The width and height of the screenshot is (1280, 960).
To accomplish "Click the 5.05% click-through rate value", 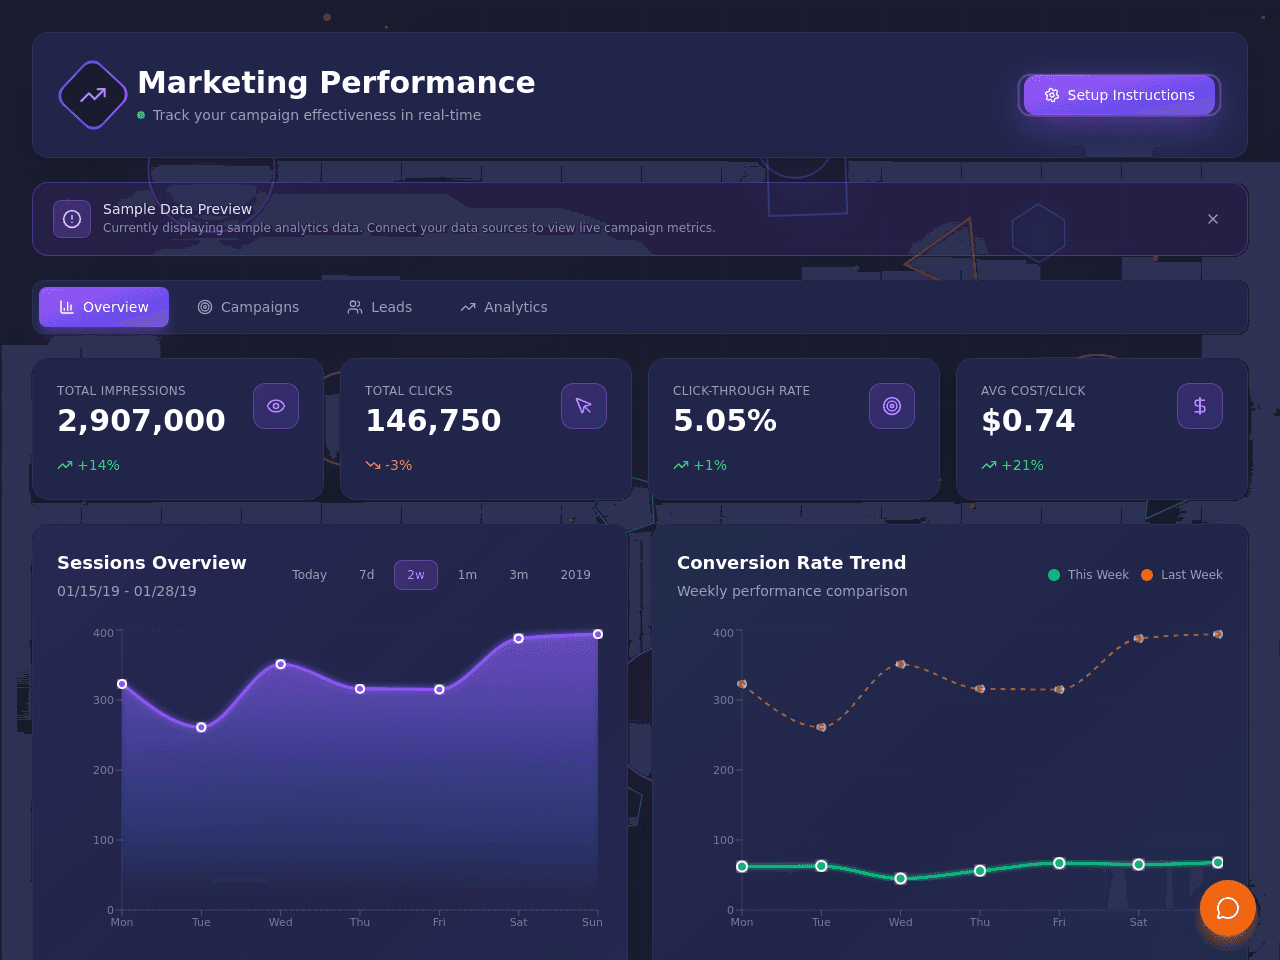I will click(725, 421).
